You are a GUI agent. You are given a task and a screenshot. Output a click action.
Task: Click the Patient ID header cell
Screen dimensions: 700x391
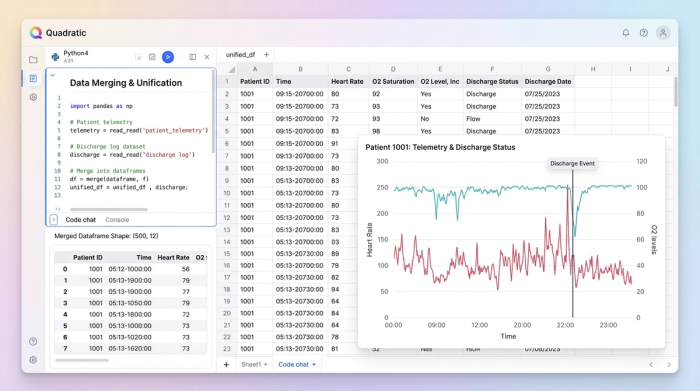pyautogui.click(x=255, y=82)
